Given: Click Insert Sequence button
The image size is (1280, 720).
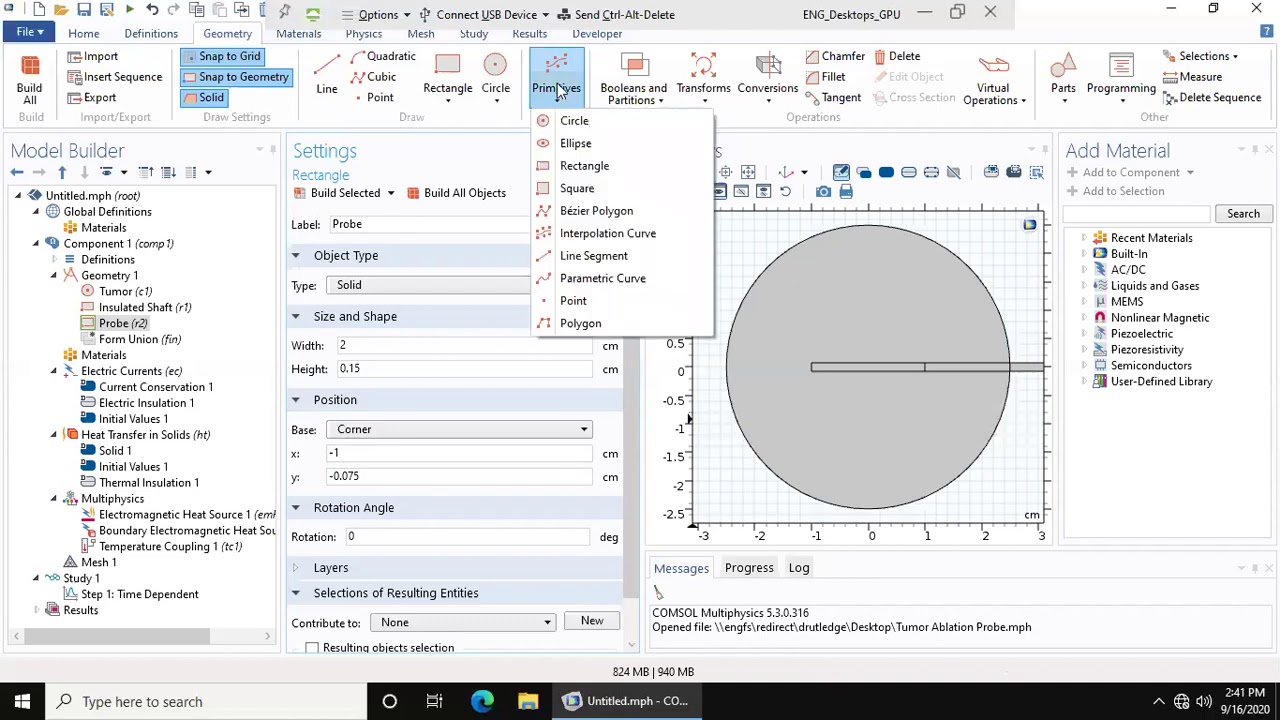Looking at the screenshot, I should pyautogui.click(x=114, y=77).
